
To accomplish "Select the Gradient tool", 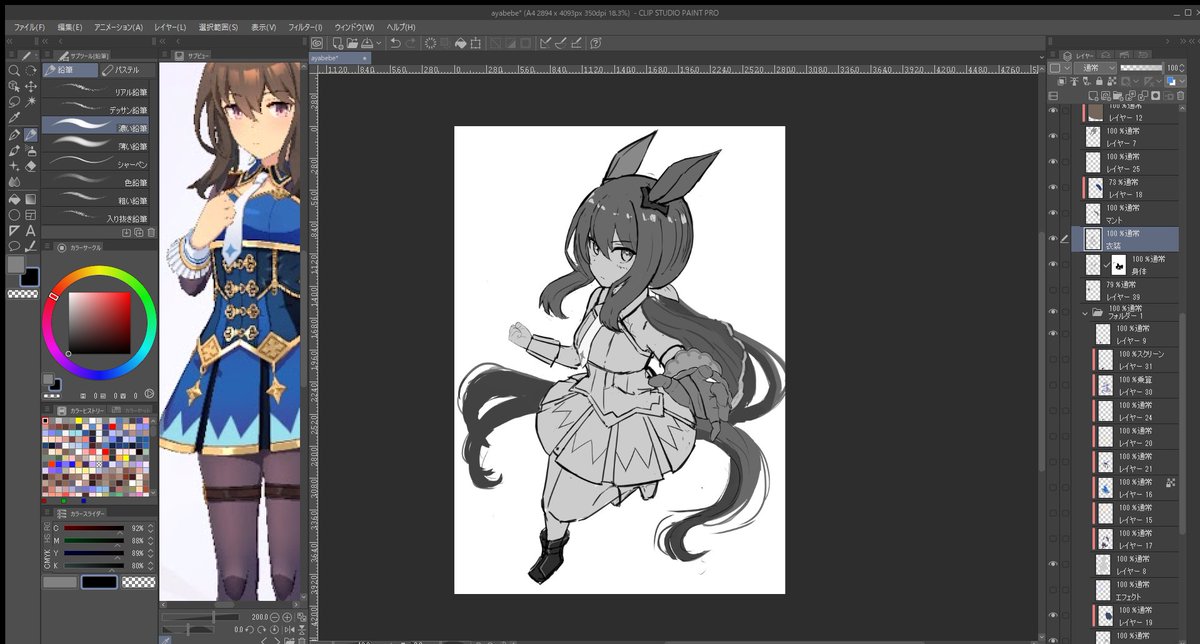I will (x=31, y=199).
